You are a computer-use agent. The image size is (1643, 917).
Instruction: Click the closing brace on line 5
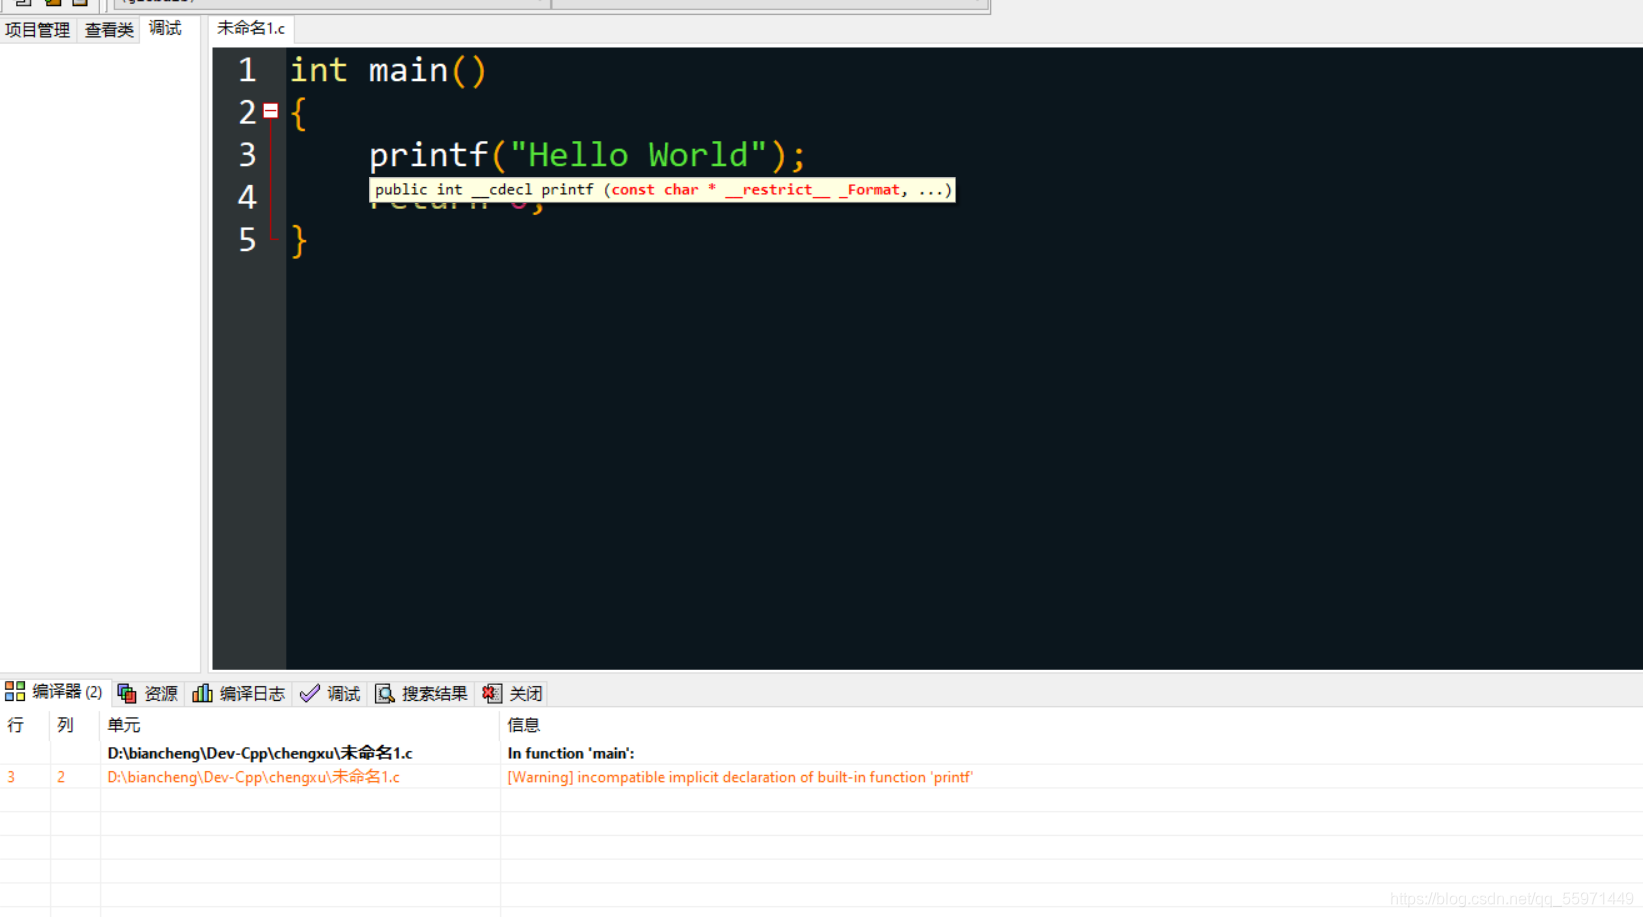point(298,241)
